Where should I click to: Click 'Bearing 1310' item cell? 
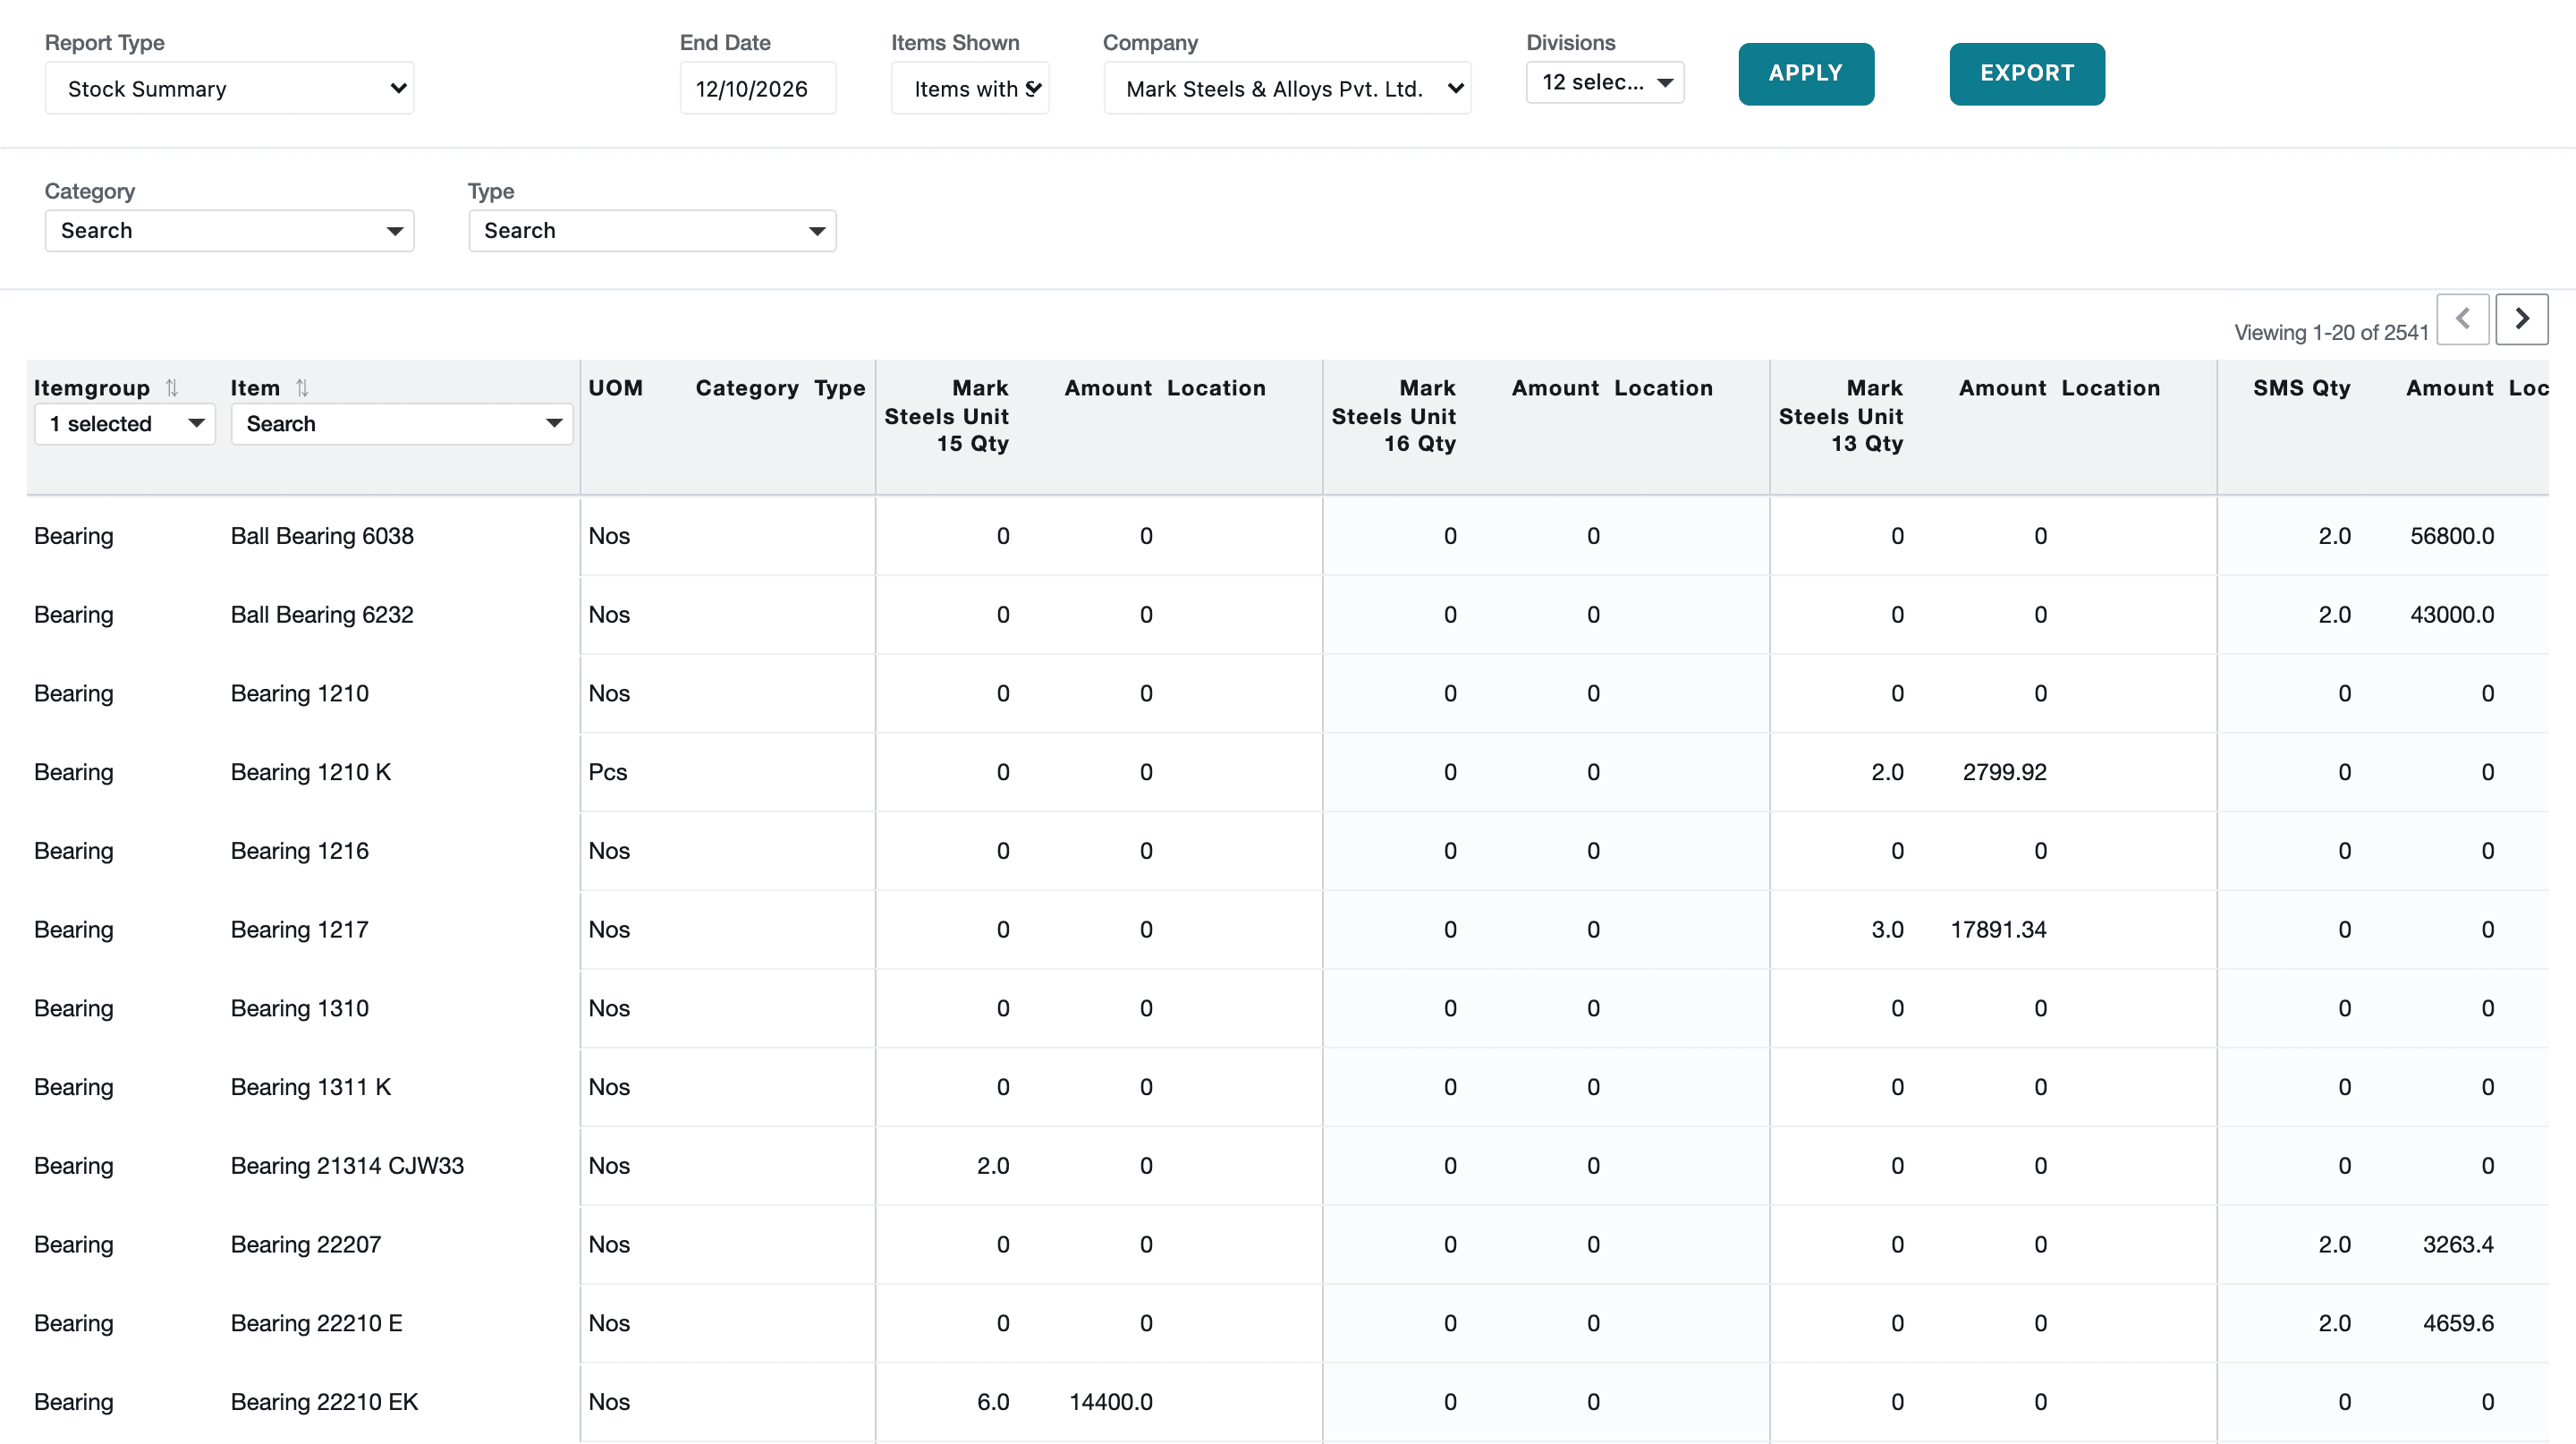click(300, 1009)
